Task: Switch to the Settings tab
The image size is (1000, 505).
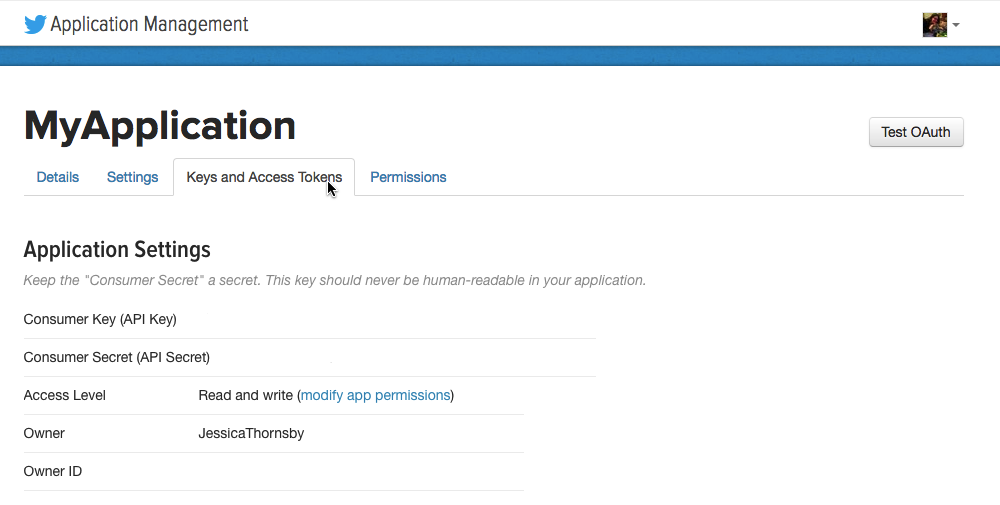Action: (132, 177)
